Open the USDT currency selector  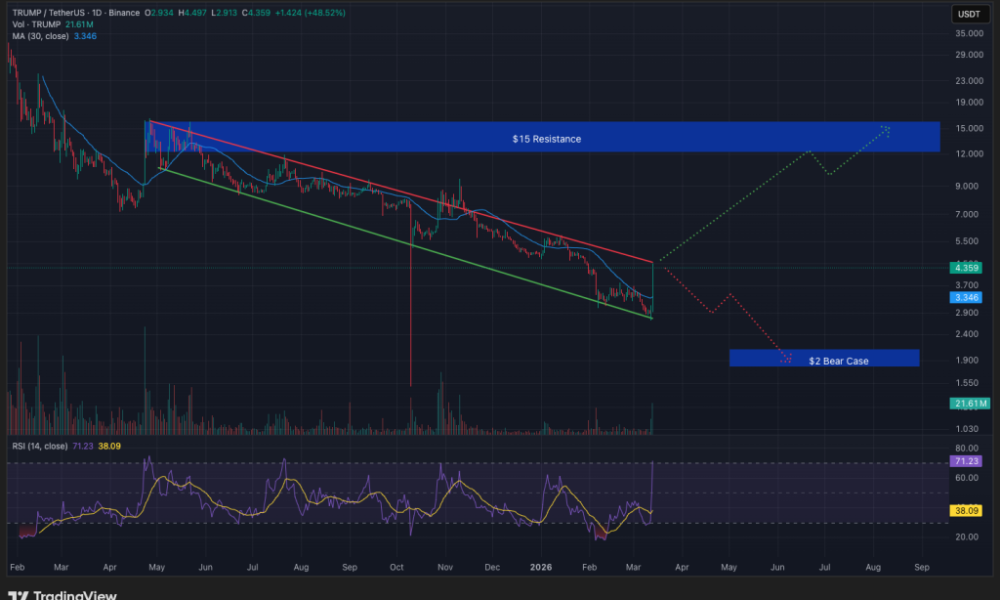point(968,14)
